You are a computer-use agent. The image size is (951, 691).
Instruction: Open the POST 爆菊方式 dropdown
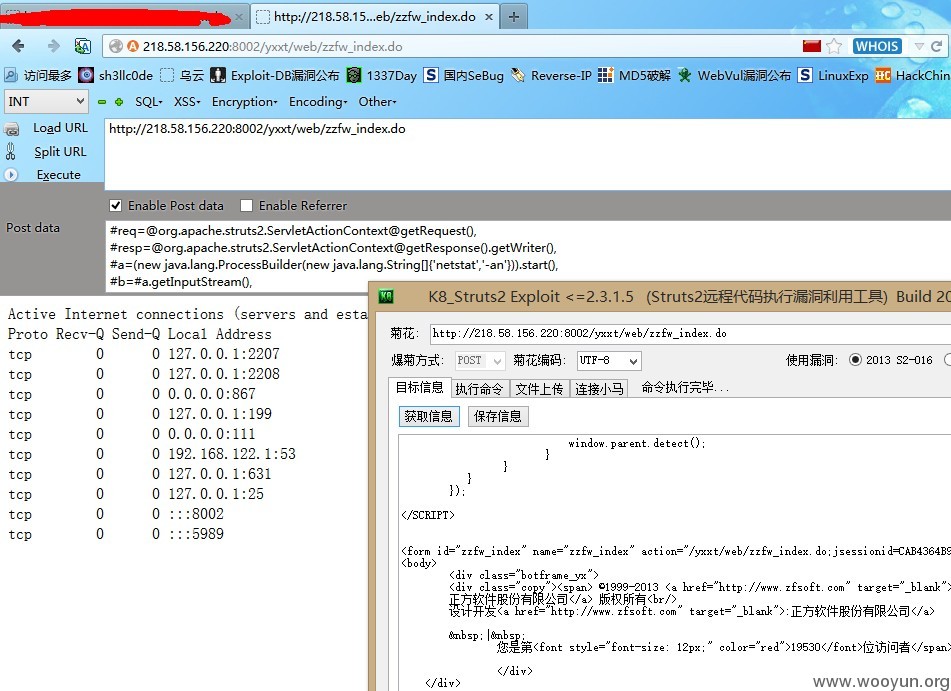480,360
